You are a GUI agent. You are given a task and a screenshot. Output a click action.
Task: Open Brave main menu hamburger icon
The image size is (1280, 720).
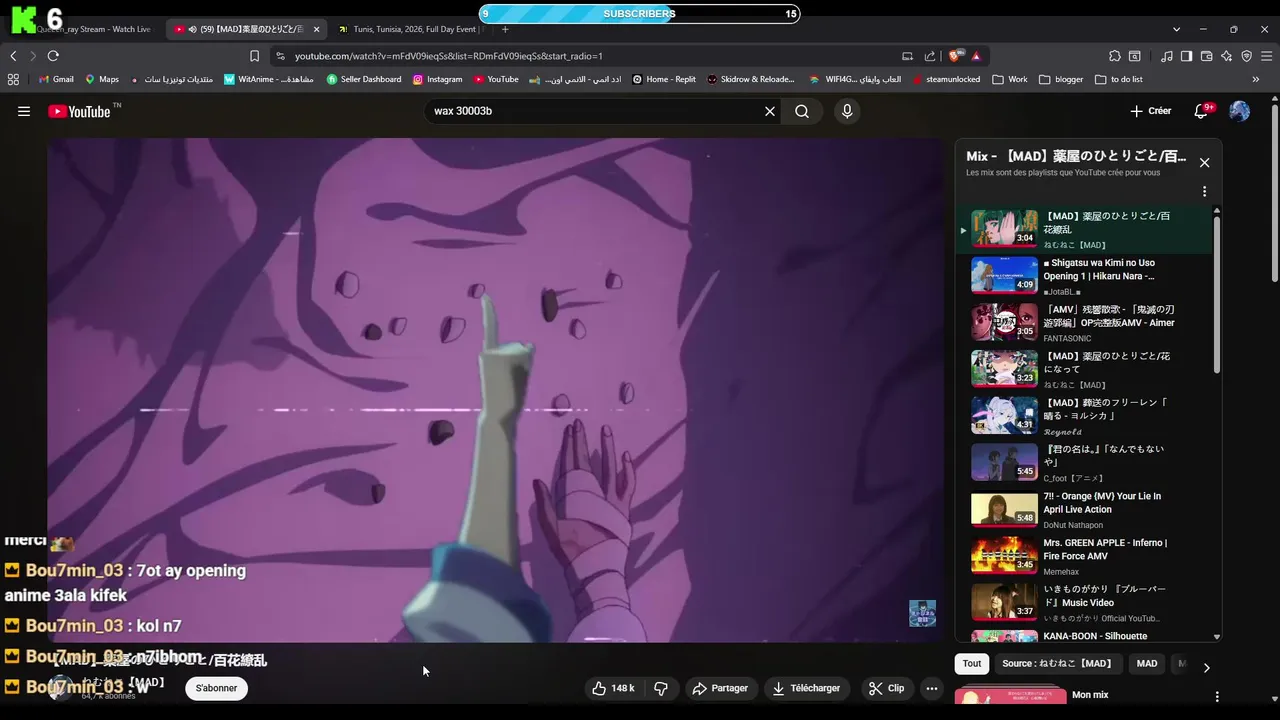pos(1266,56)
